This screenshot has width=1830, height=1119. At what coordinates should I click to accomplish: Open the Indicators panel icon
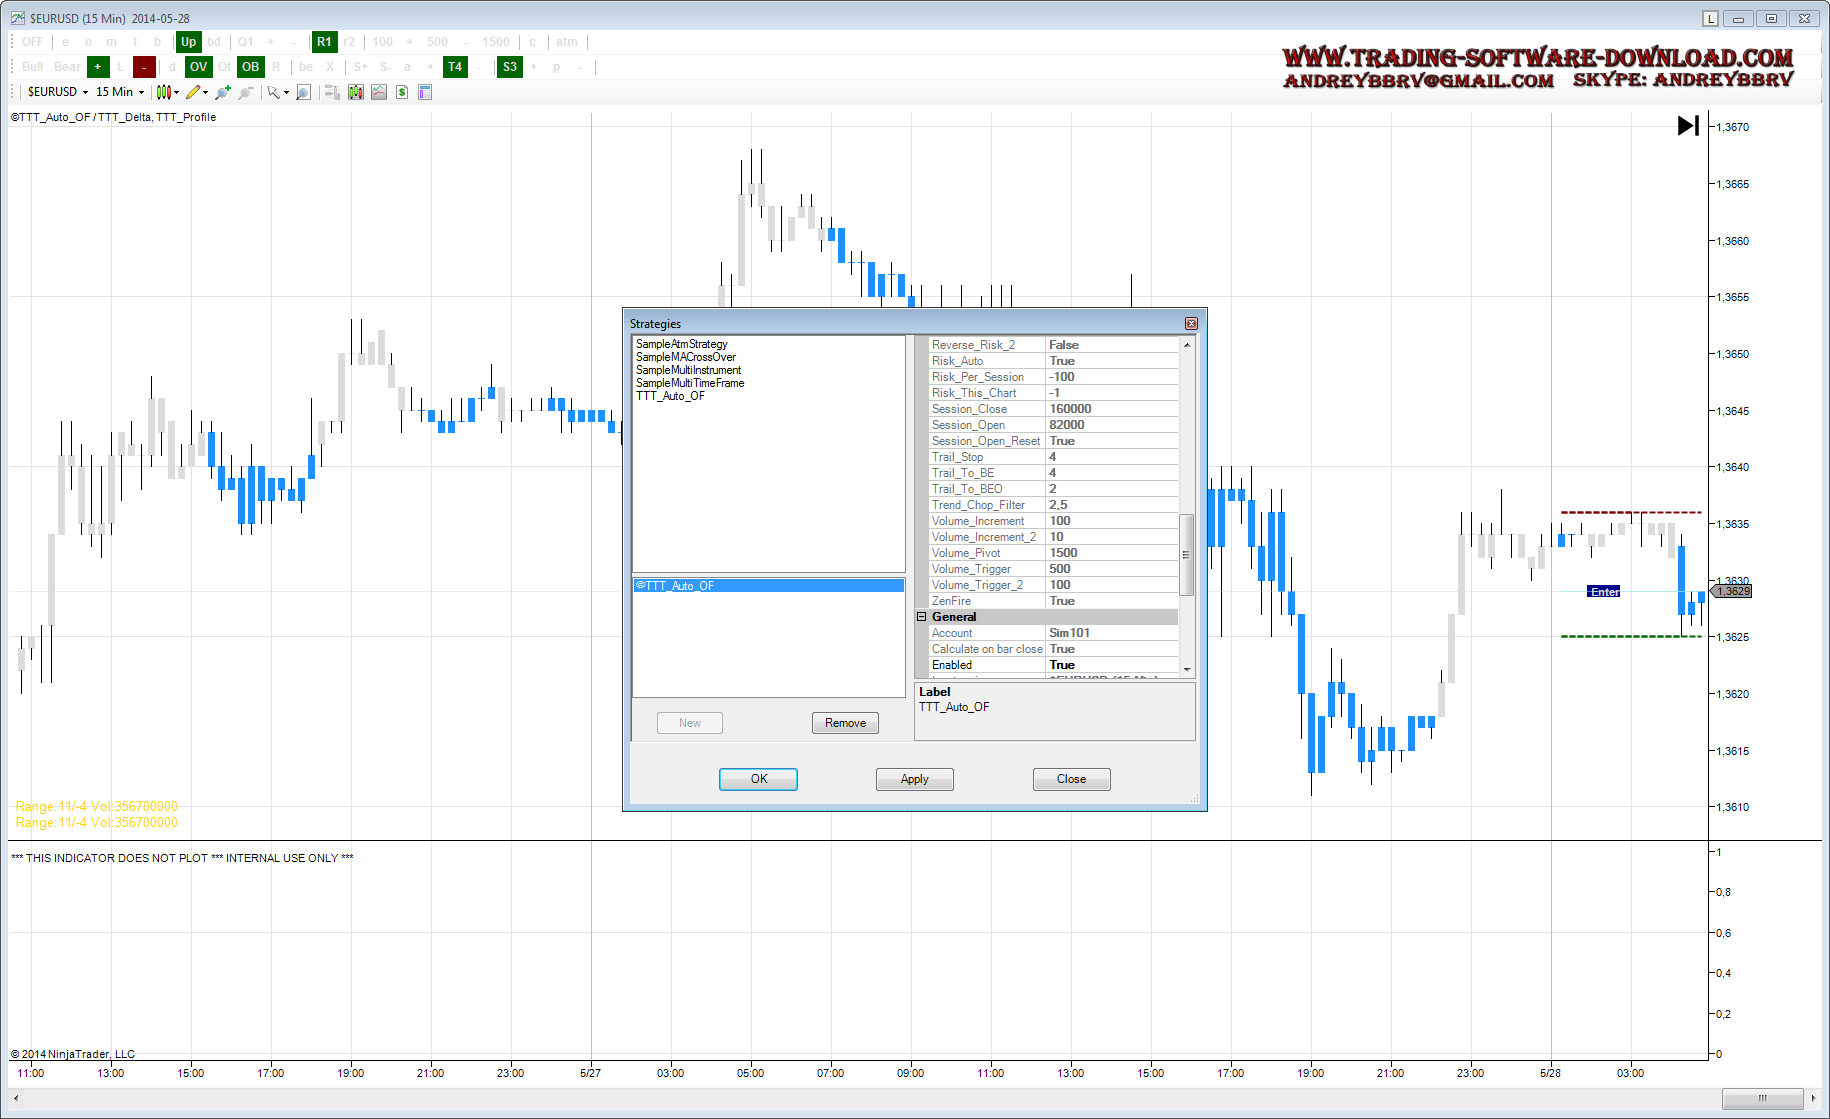point(379,92)
